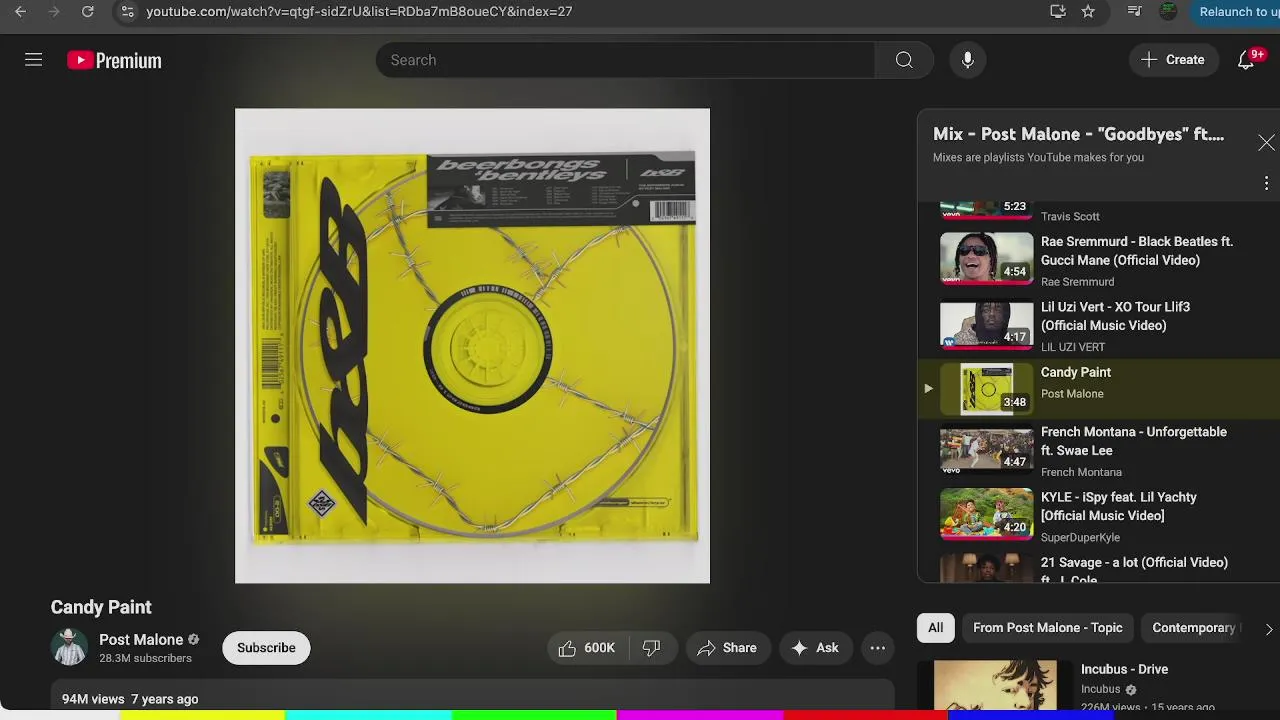Select 21 Savage a lot playlist item
This screenshot has width=1280, height=720.
coord(1098,567)
